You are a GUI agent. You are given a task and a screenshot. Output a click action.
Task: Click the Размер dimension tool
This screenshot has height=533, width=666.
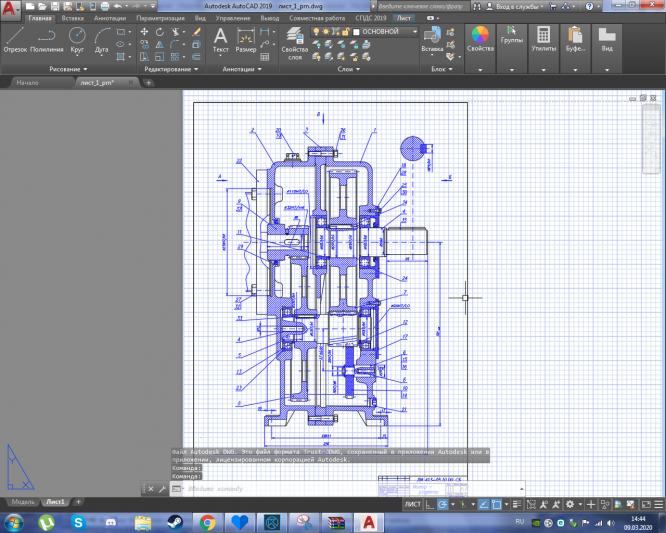pos(246,39)
